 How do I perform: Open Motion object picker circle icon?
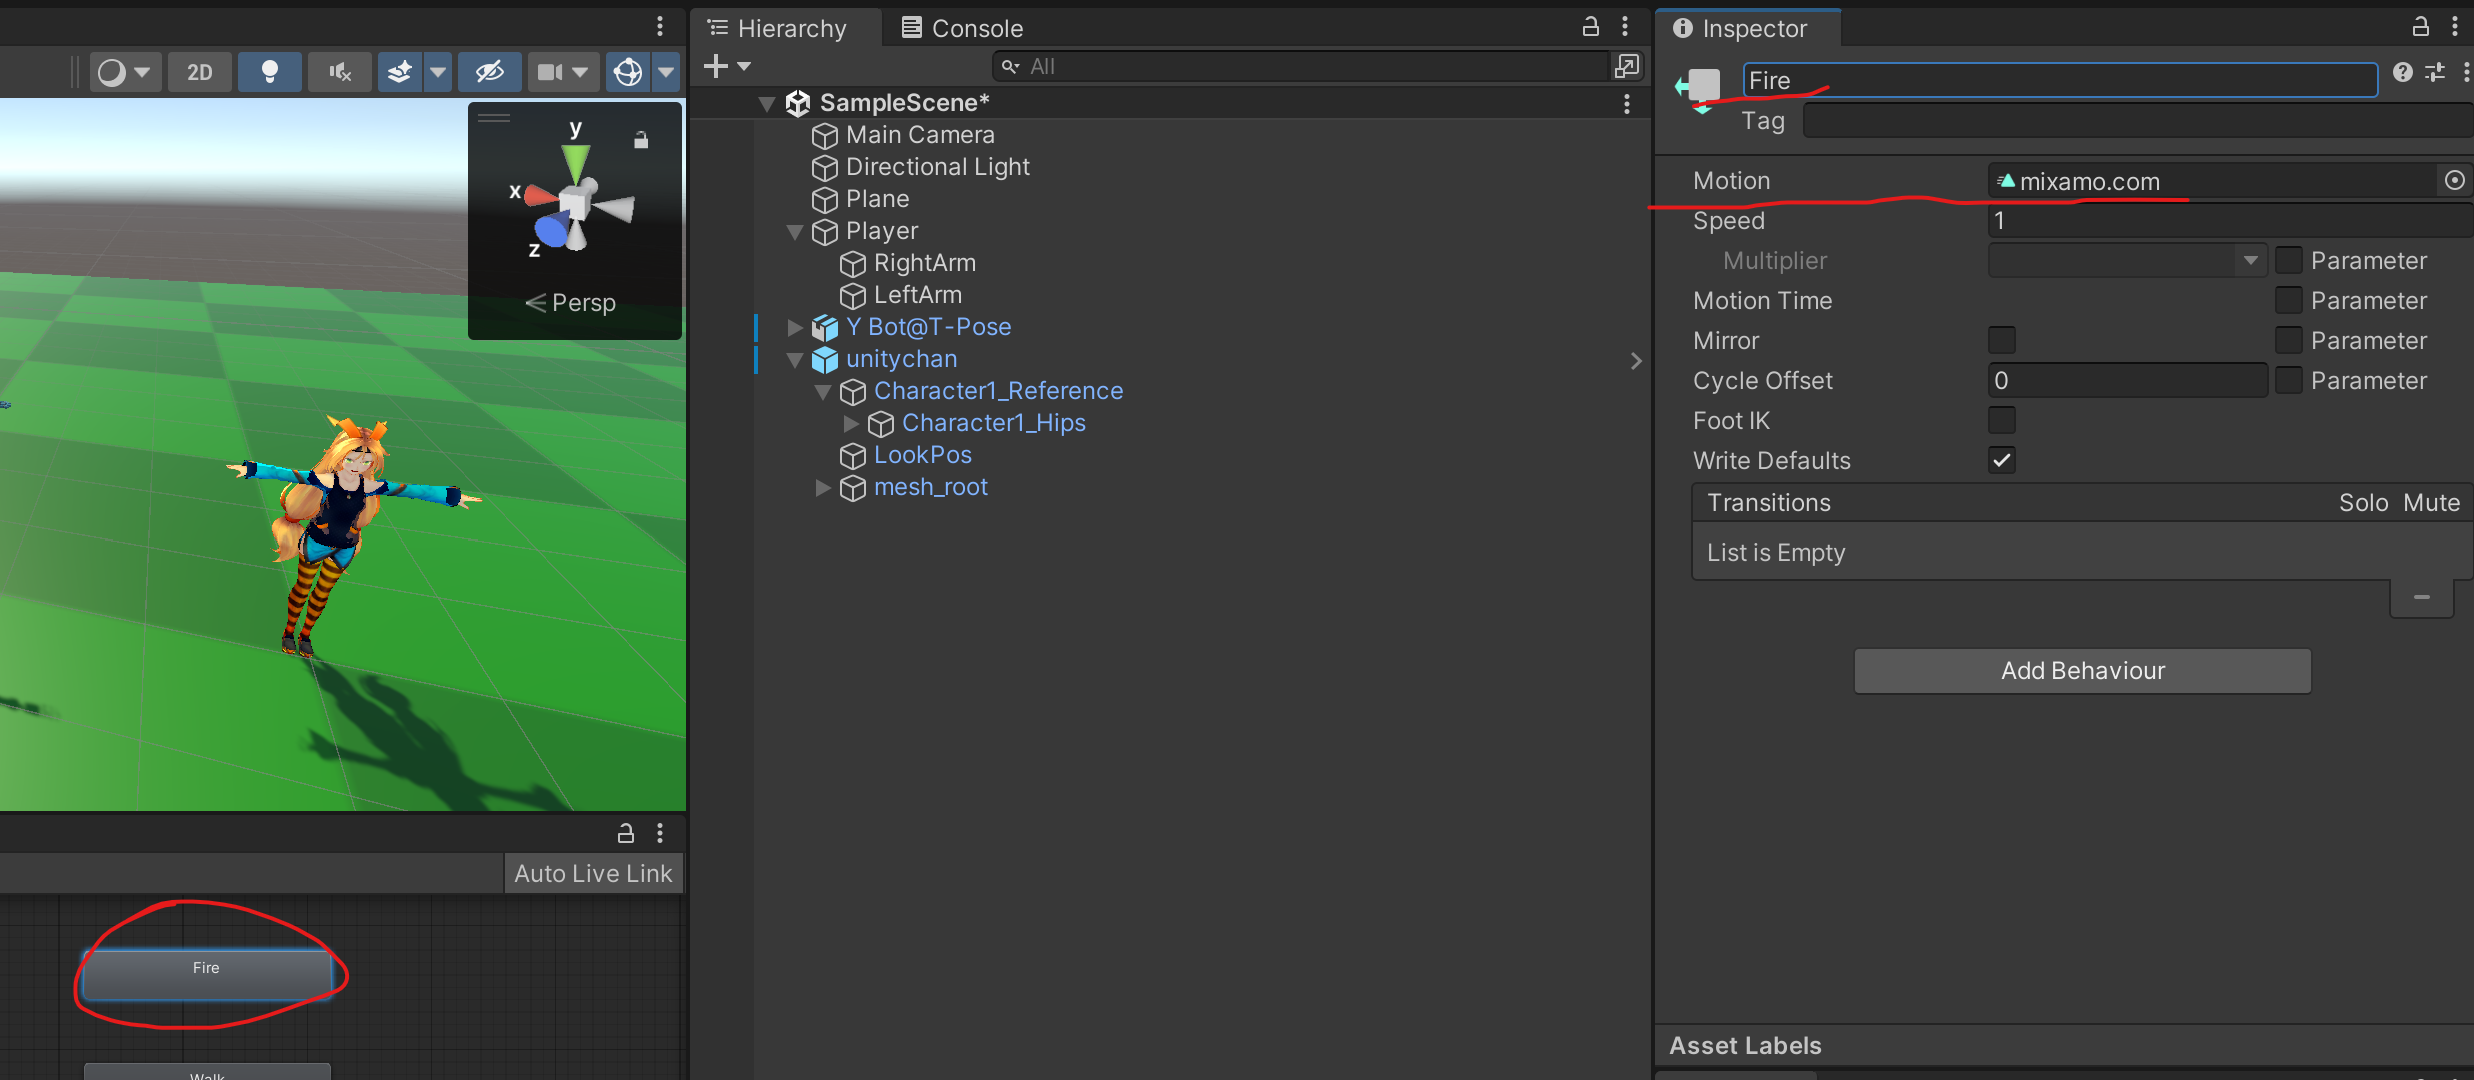(x=2454, y=180)
